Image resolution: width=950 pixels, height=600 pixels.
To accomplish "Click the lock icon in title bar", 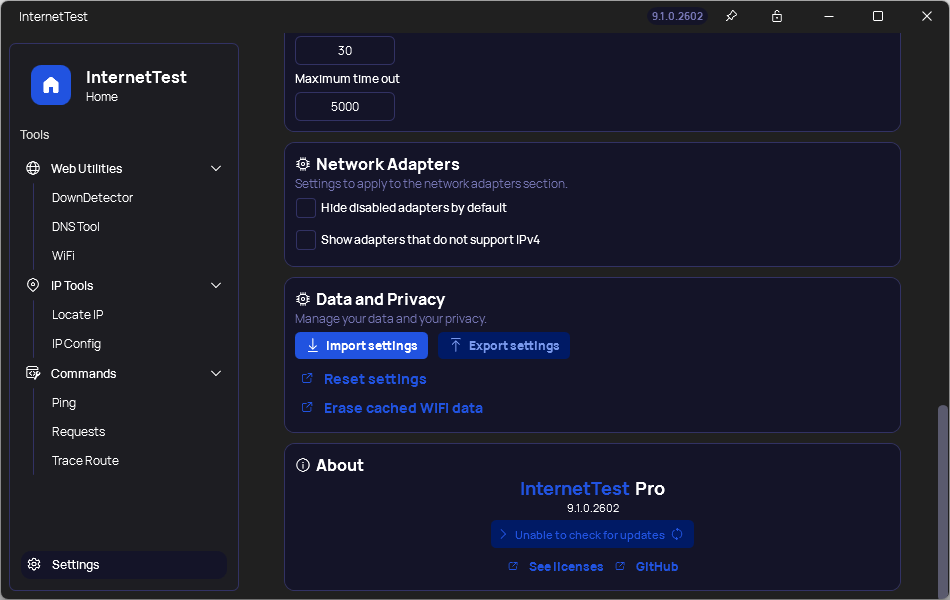I will tap(777, 16).
